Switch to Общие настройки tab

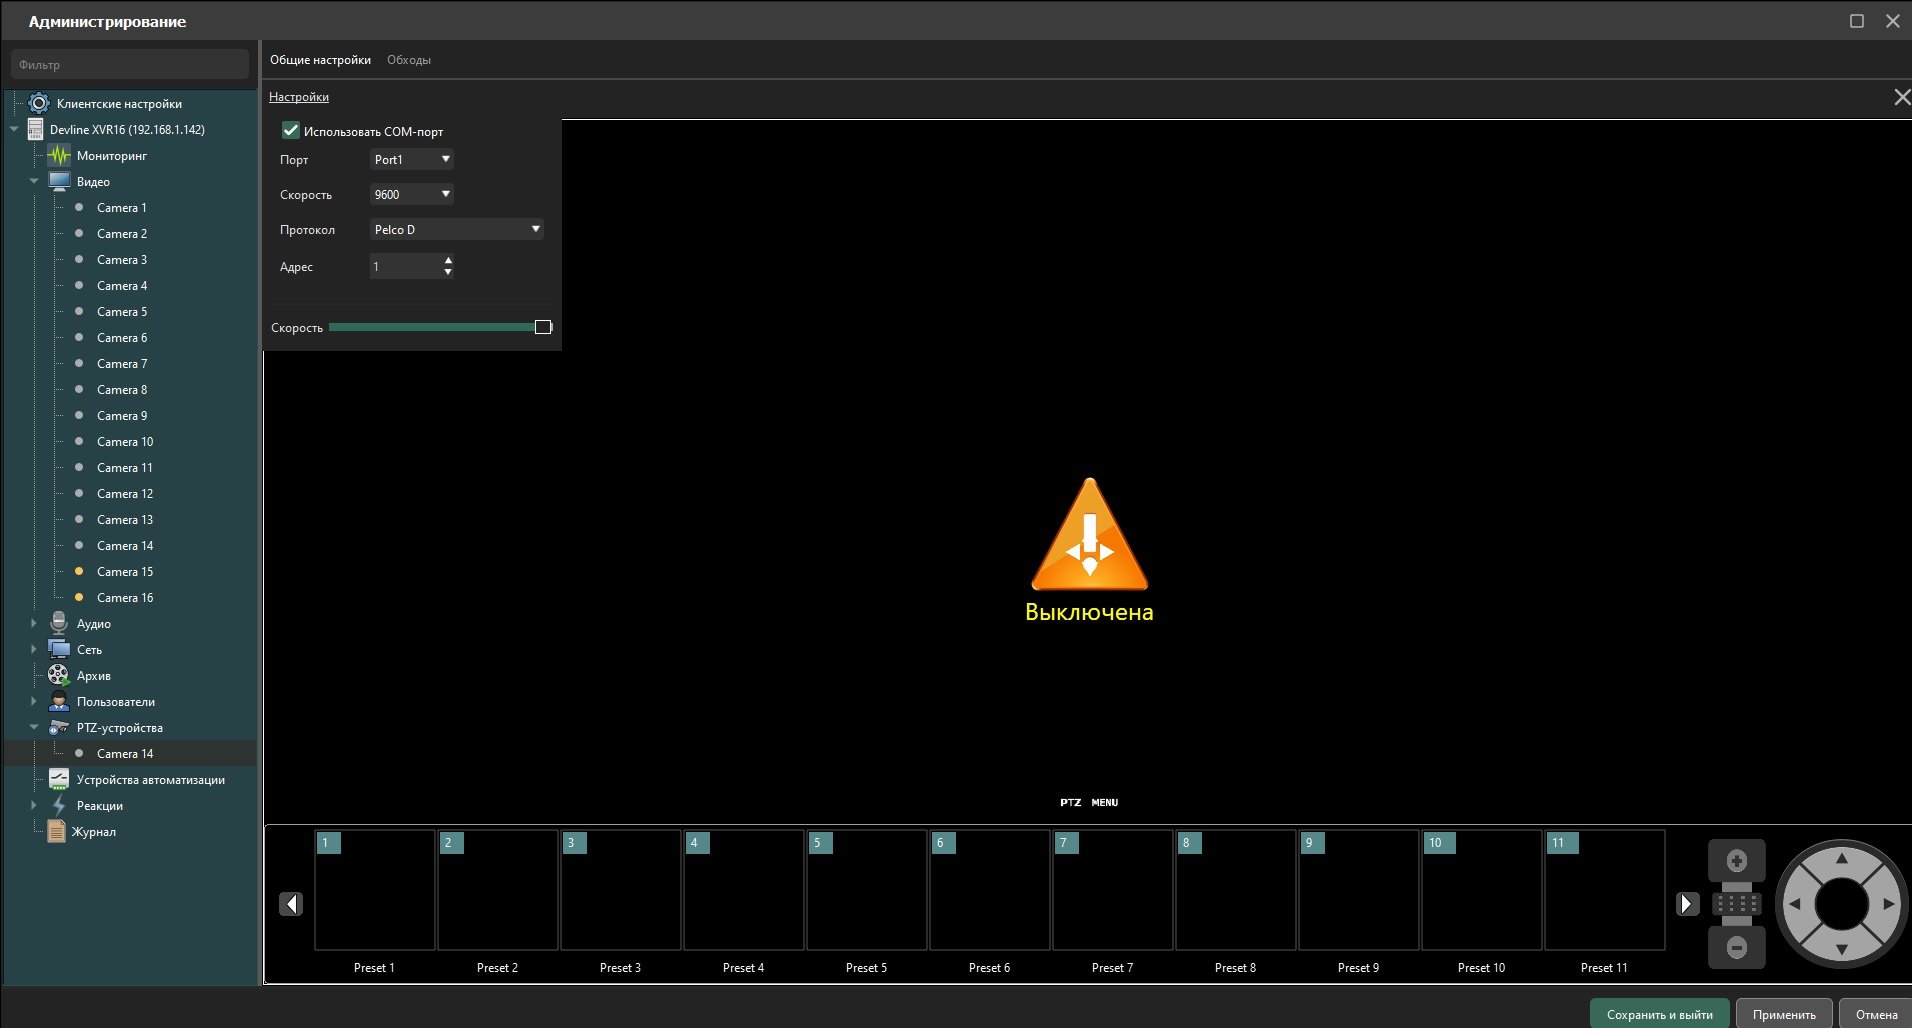coord(320,60)
